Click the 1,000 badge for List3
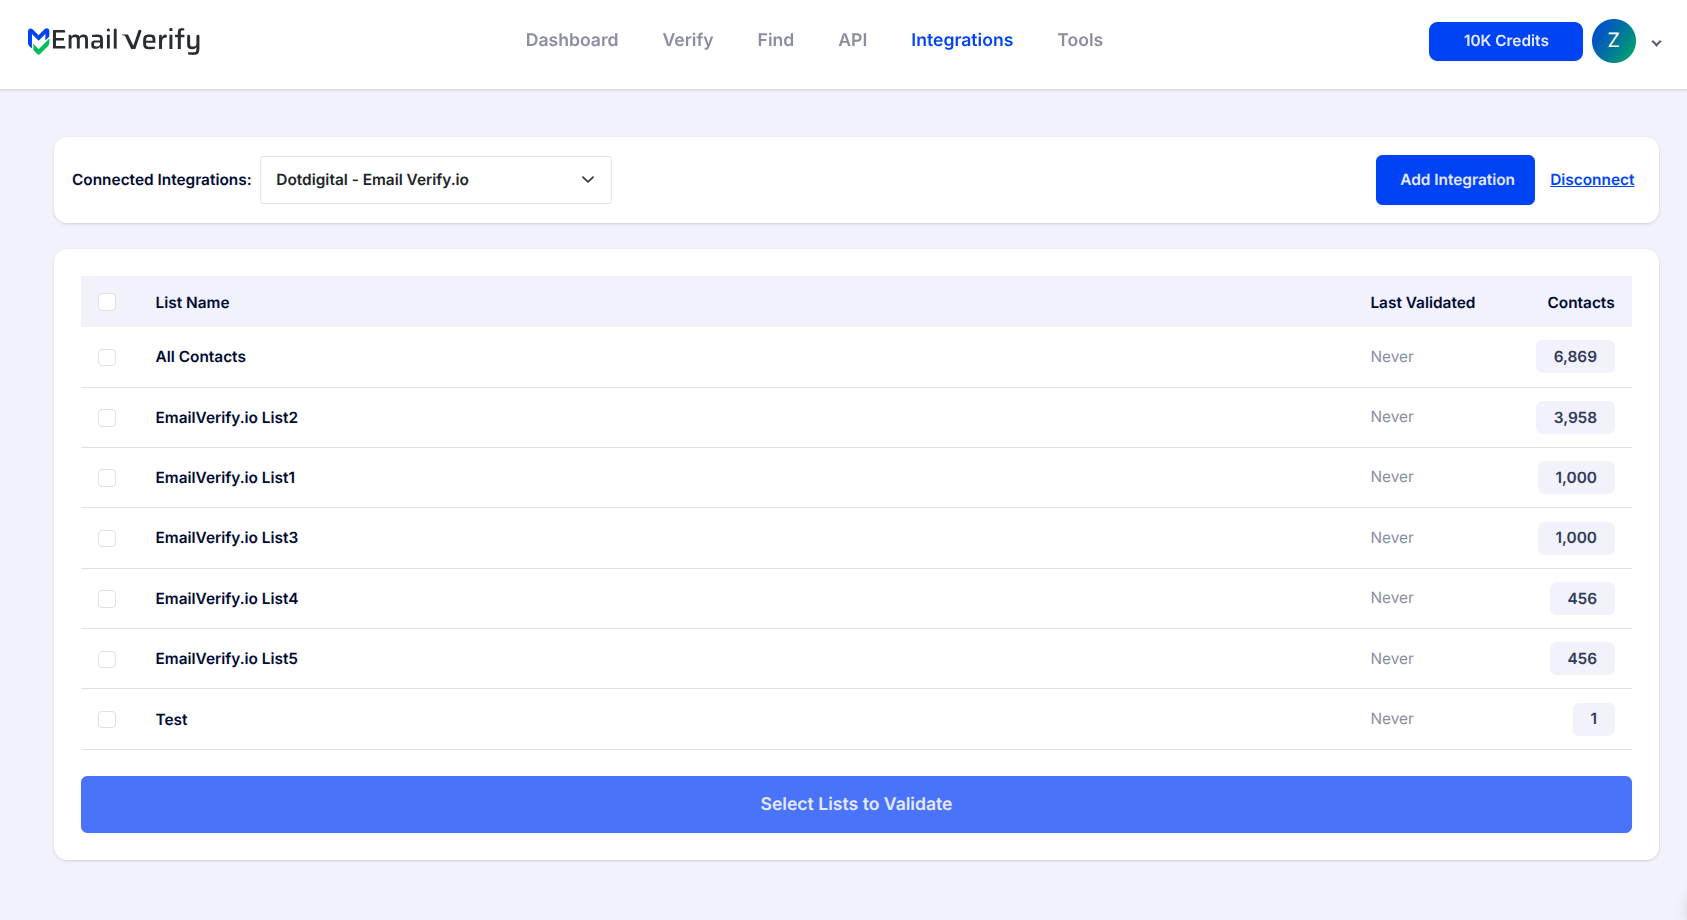The width and height of the screenshot is (1687, 920). (x=1576, y=538)
